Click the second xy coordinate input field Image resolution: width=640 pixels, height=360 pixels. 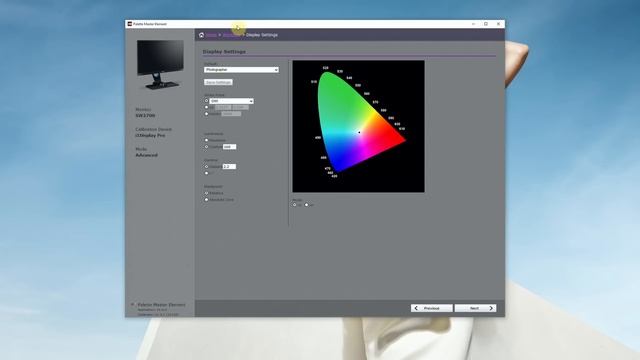click(x=240, y=107)
